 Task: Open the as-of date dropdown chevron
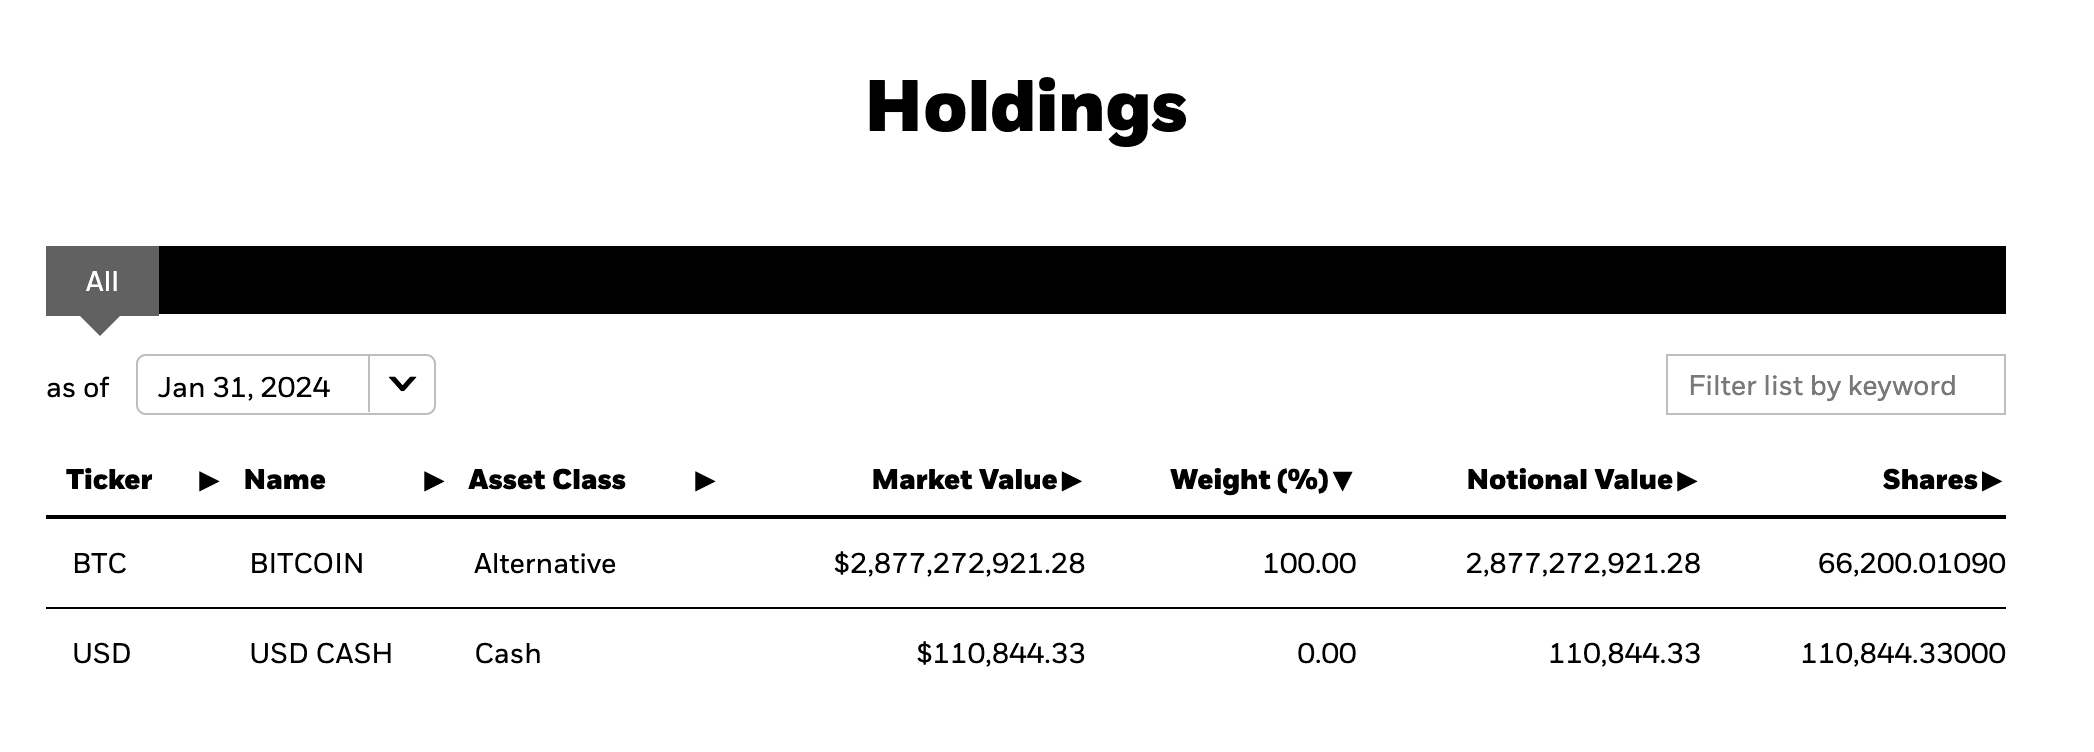coord(403,385)
